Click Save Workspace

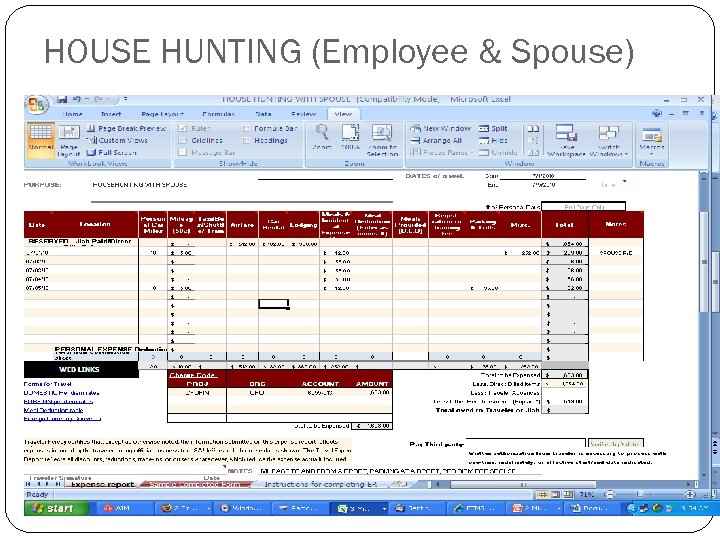click(x=566, y=140)
